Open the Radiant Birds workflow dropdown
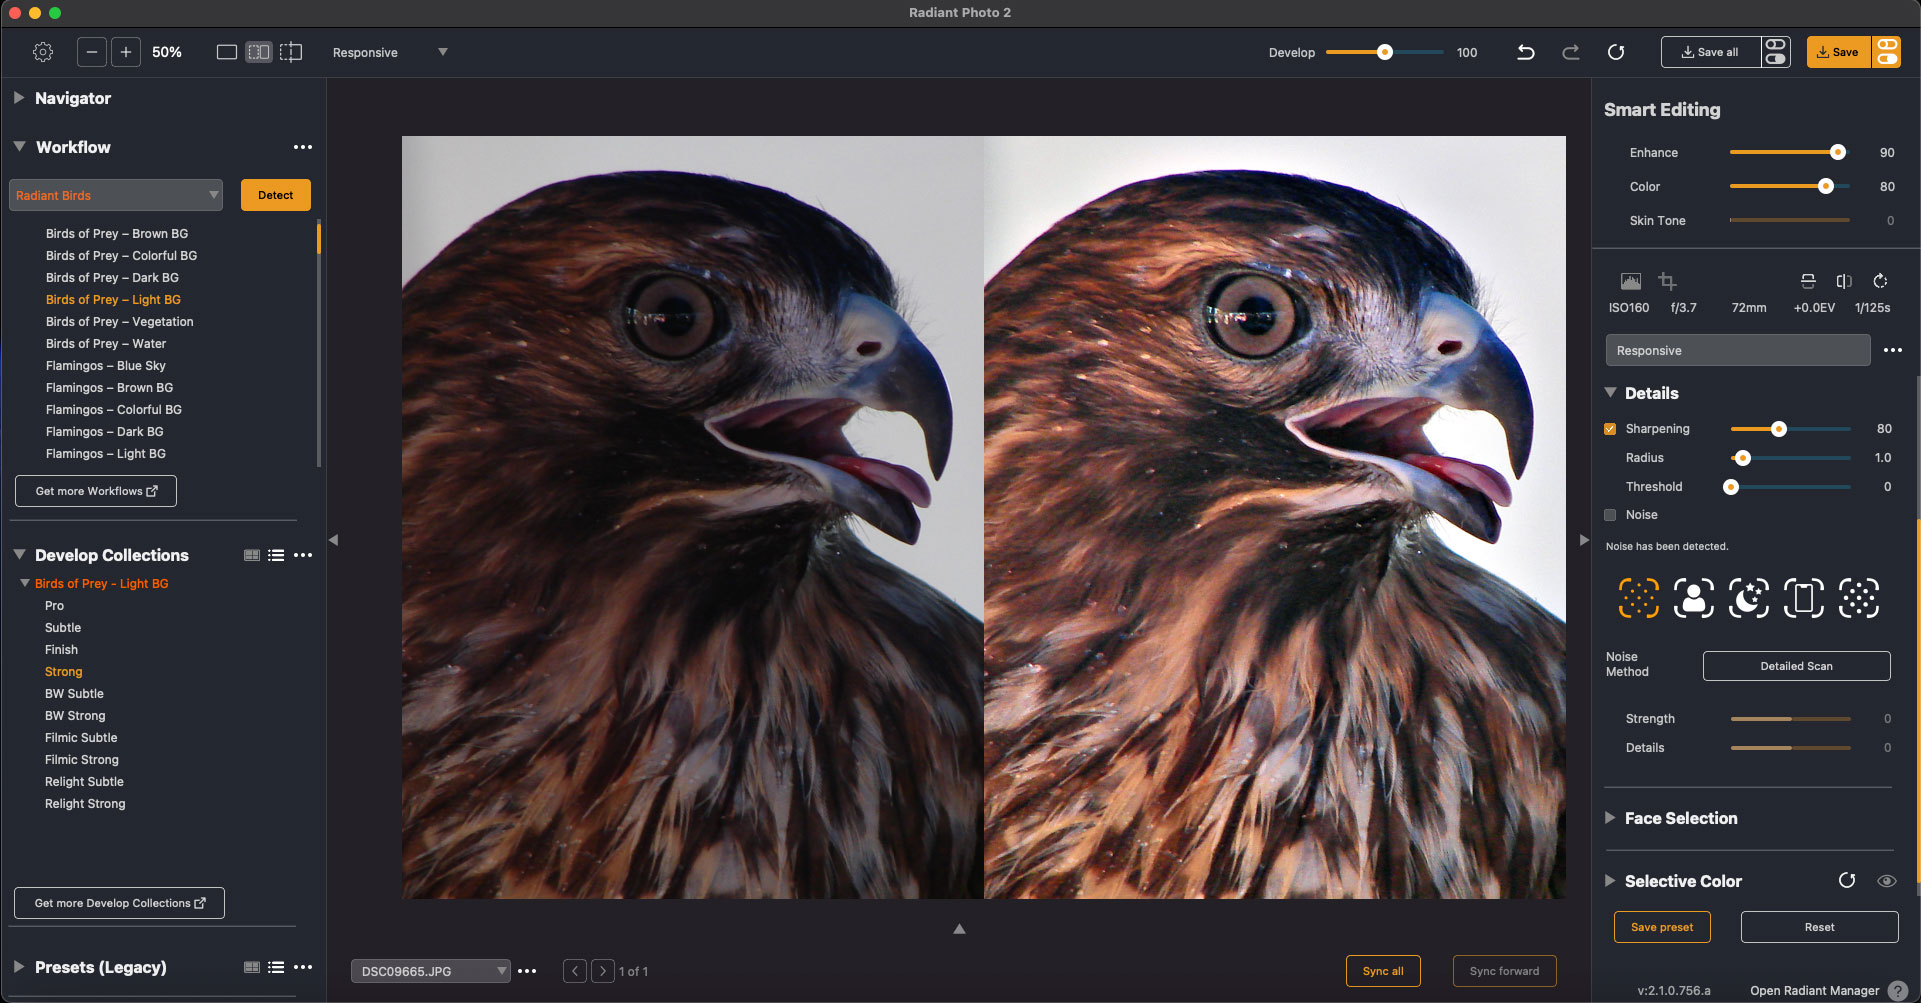 (x=116, y=195)
